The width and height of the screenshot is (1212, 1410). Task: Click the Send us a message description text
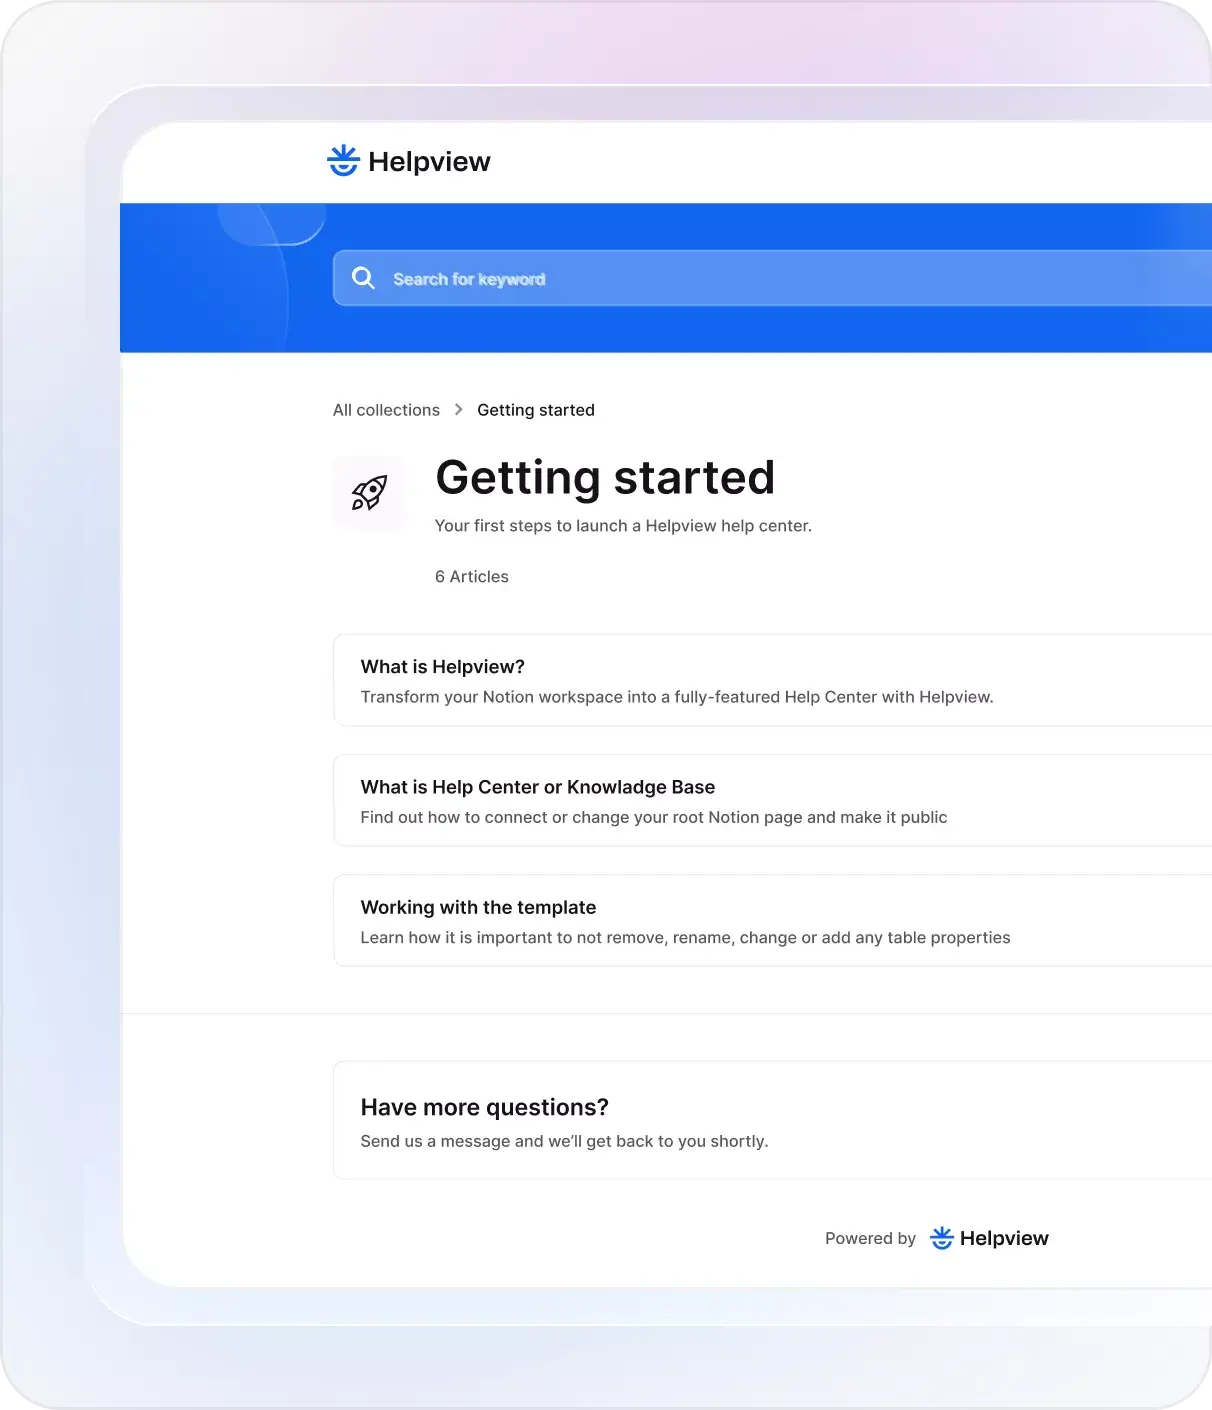[x=564, y=1140]
